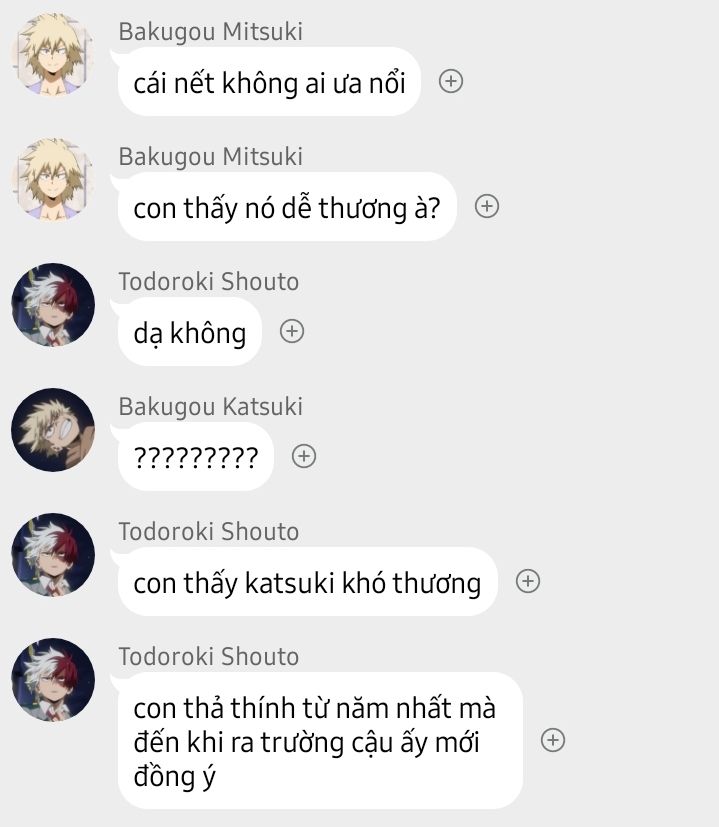719x827 pixels.
Task: Select the "cái nết không ai ưa nổi" bubble
Action: click(269, 82)
